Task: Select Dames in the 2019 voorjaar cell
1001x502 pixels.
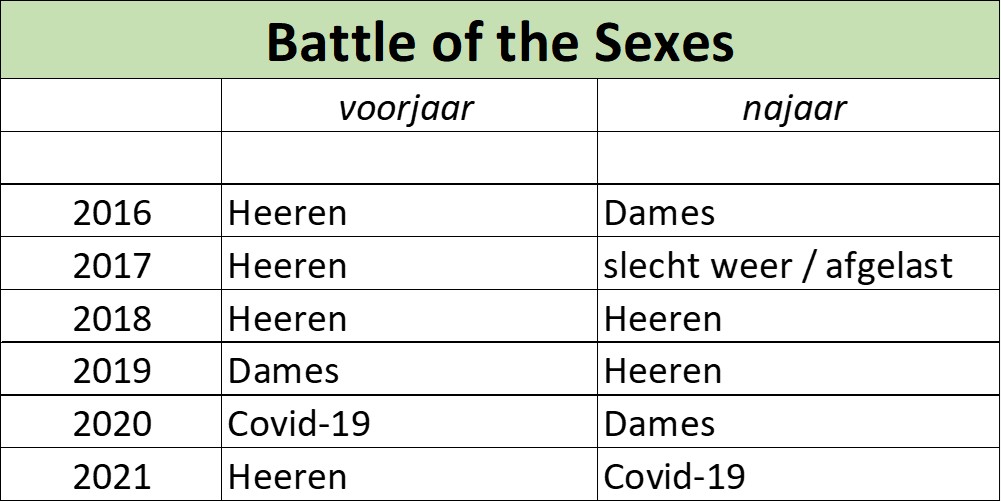Action: (x=284, y=371)
